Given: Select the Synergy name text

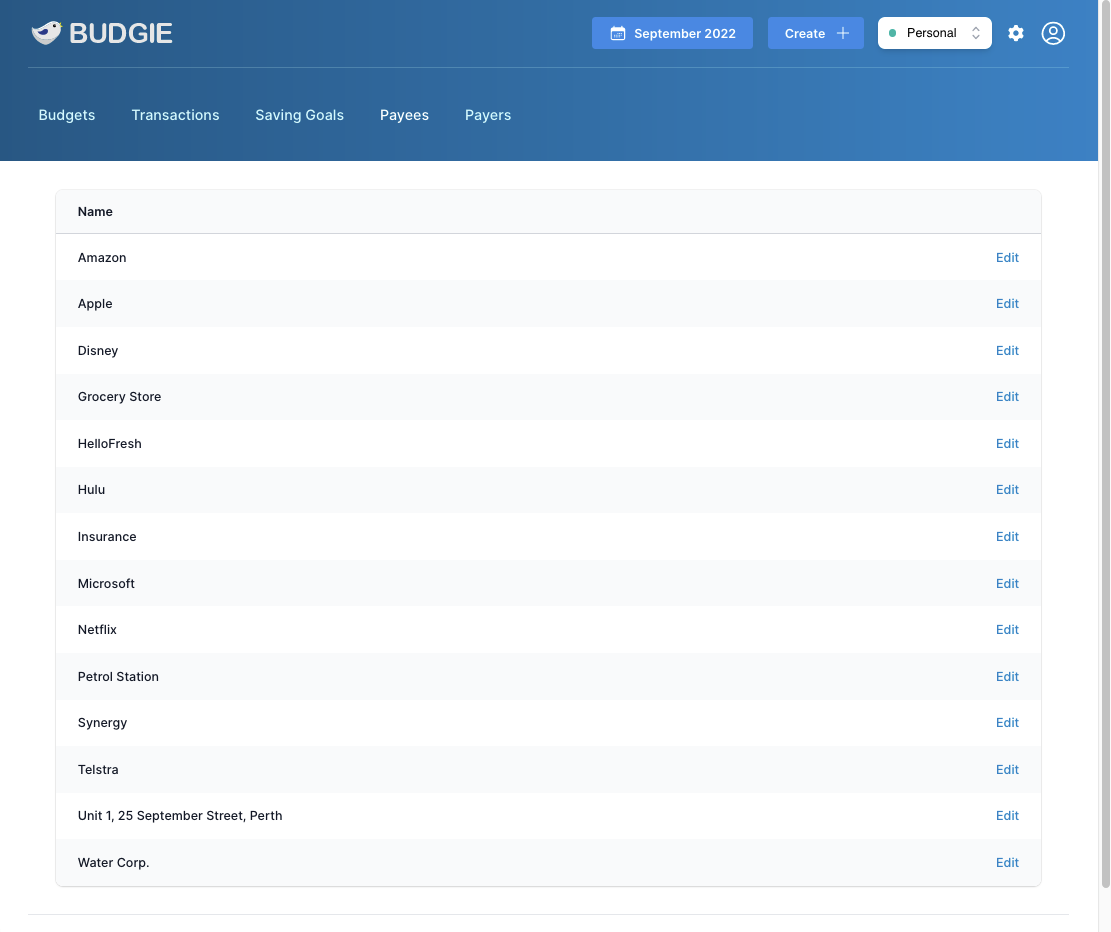Looking at the screenshot, I should [103, 722].
